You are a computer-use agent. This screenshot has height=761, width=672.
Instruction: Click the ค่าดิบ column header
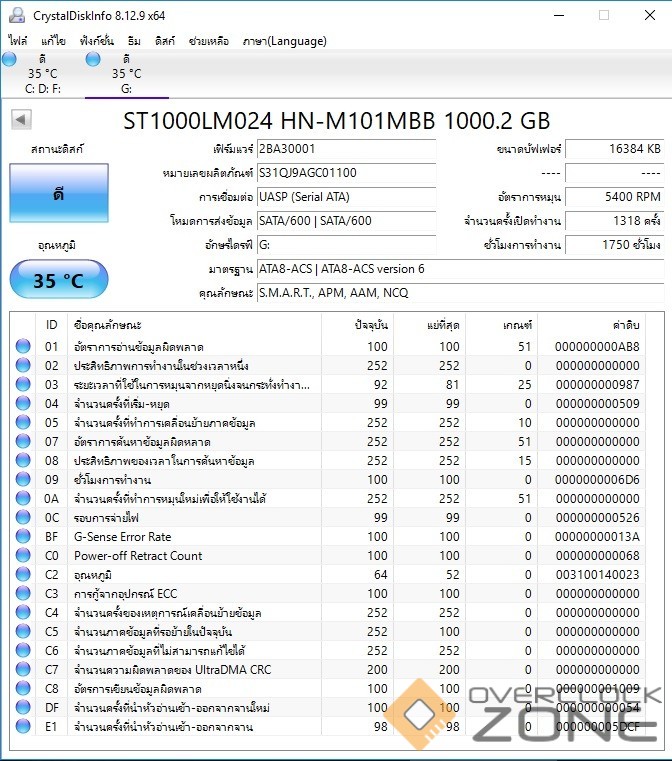[591, 325]
